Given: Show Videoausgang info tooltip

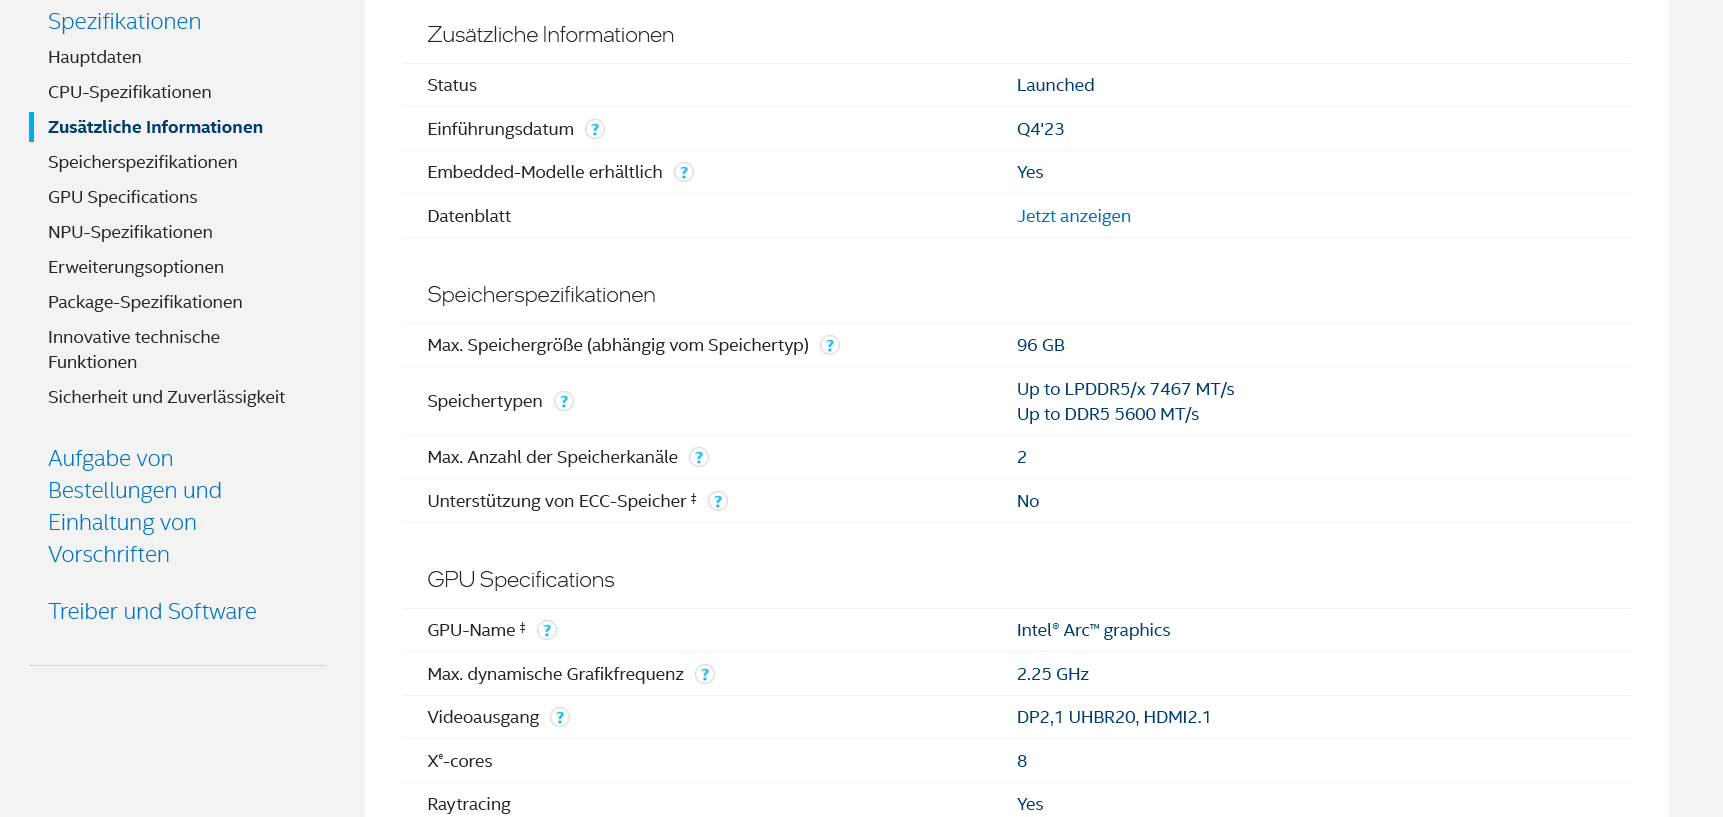Looking at the screenshot, I should tap(560, 717).
